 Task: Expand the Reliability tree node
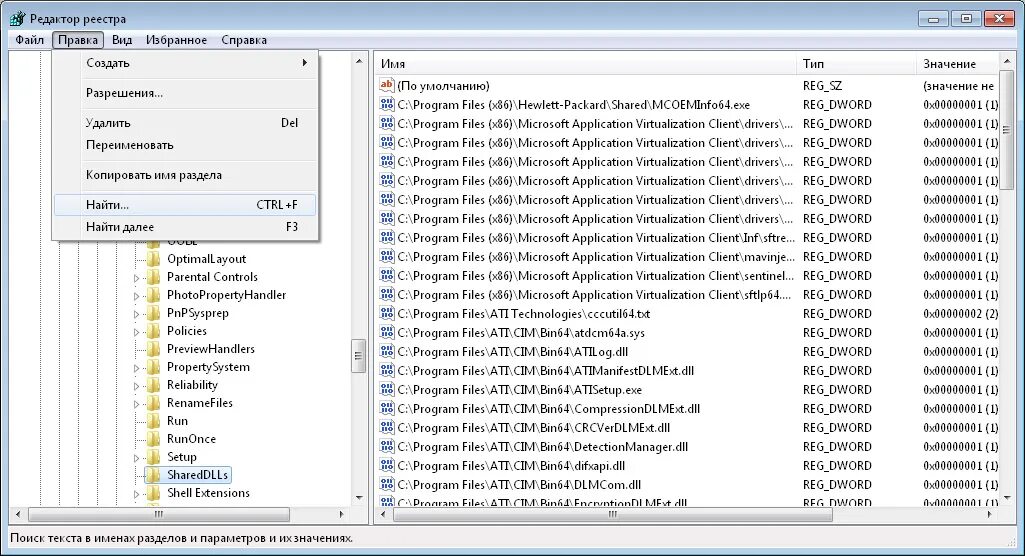[137, 386]
